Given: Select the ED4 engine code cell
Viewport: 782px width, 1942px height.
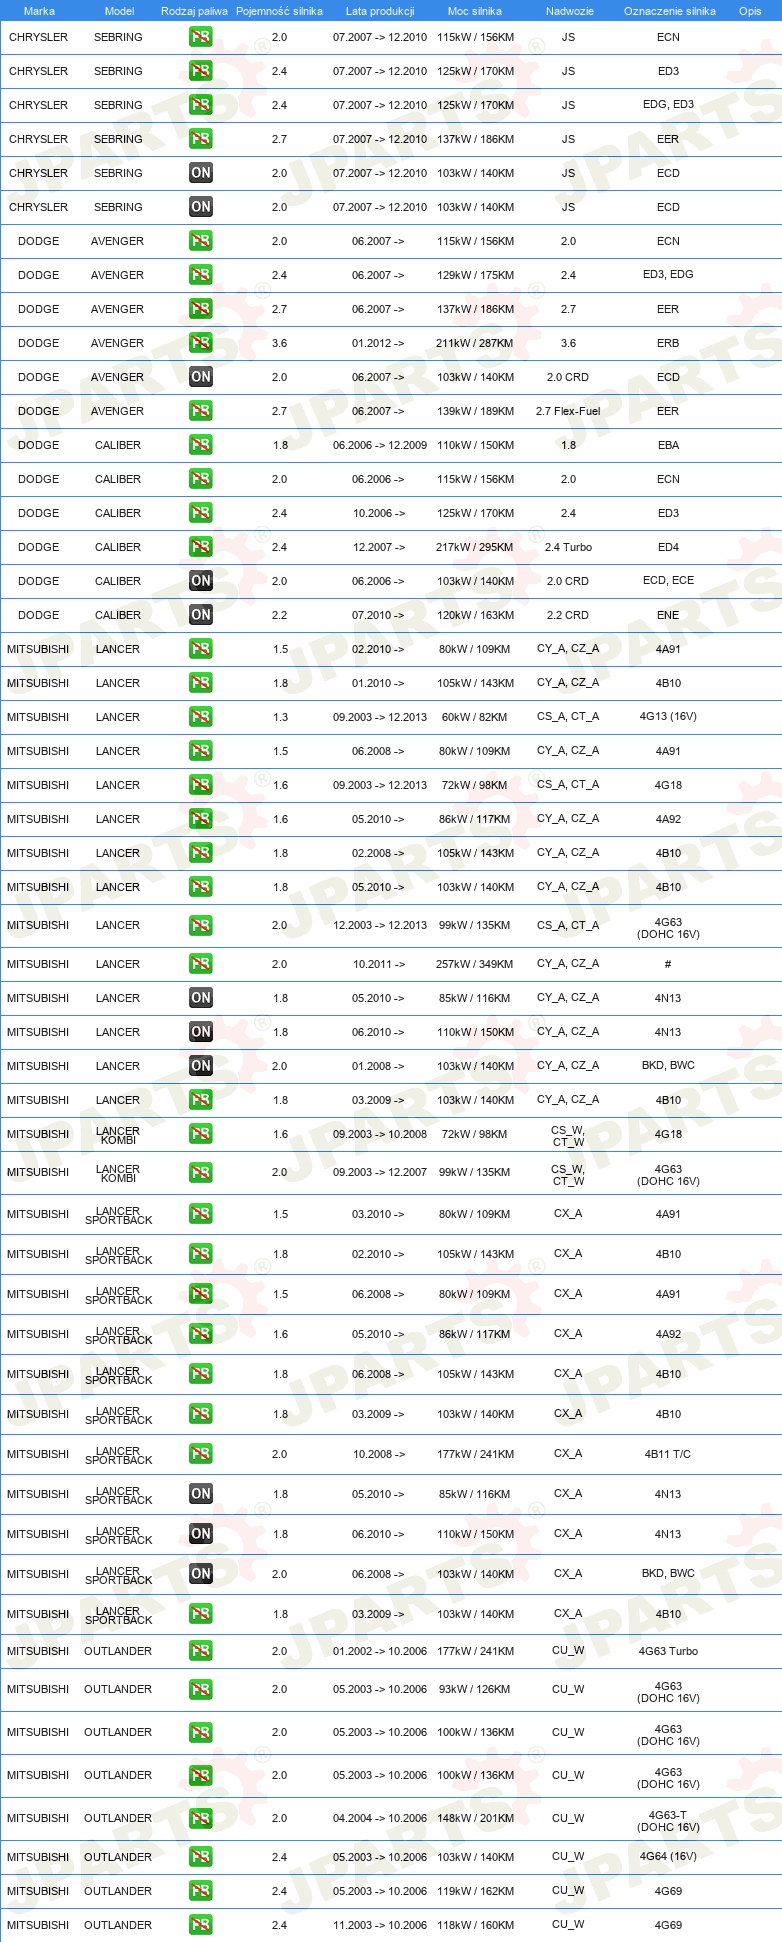Looking at the screenshot, I should click(668, 547).
